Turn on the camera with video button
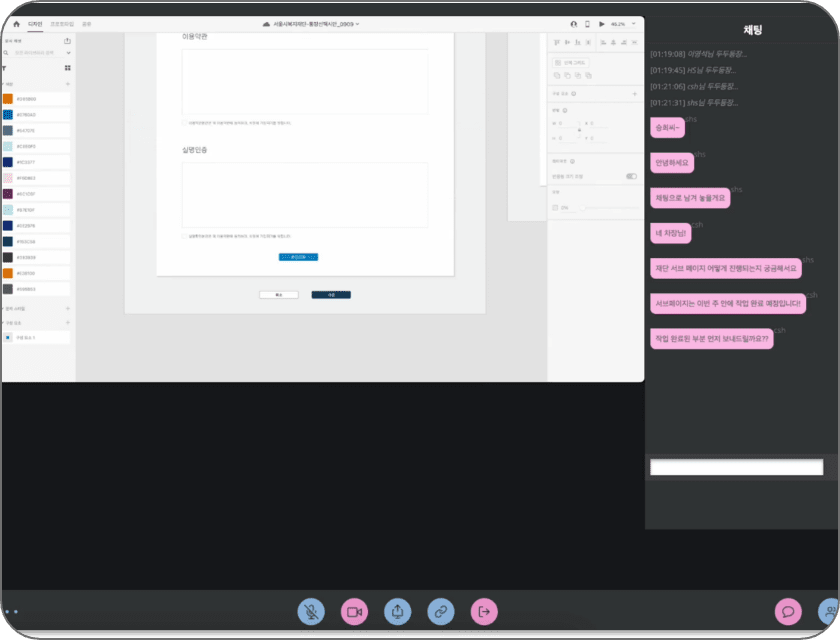 tap(354, 611)
